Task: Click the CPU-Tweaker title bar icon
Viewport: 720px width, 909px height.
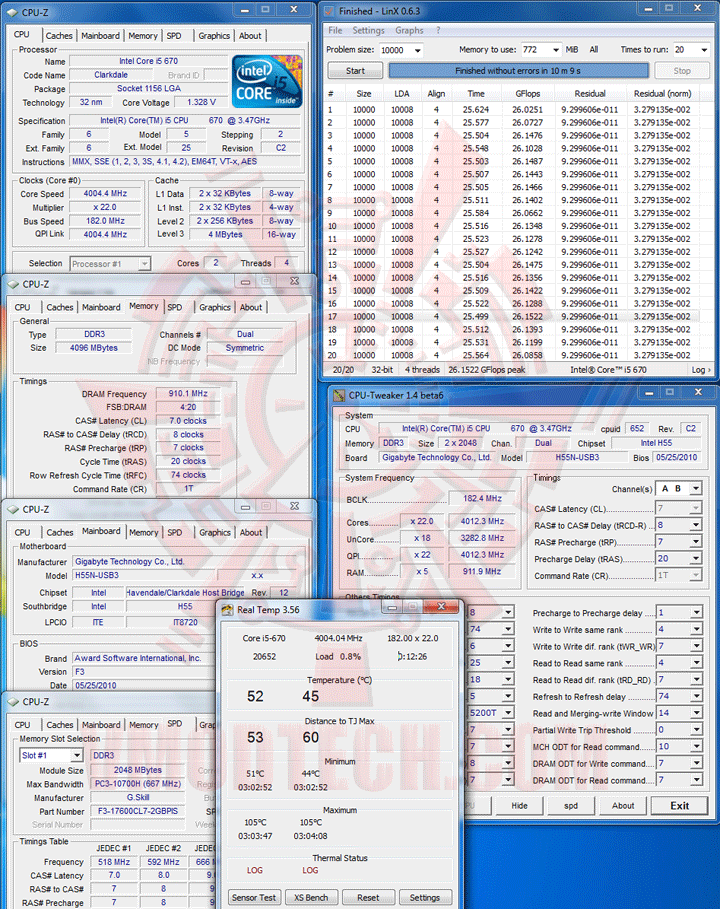Action: click(x=339, y=395)
